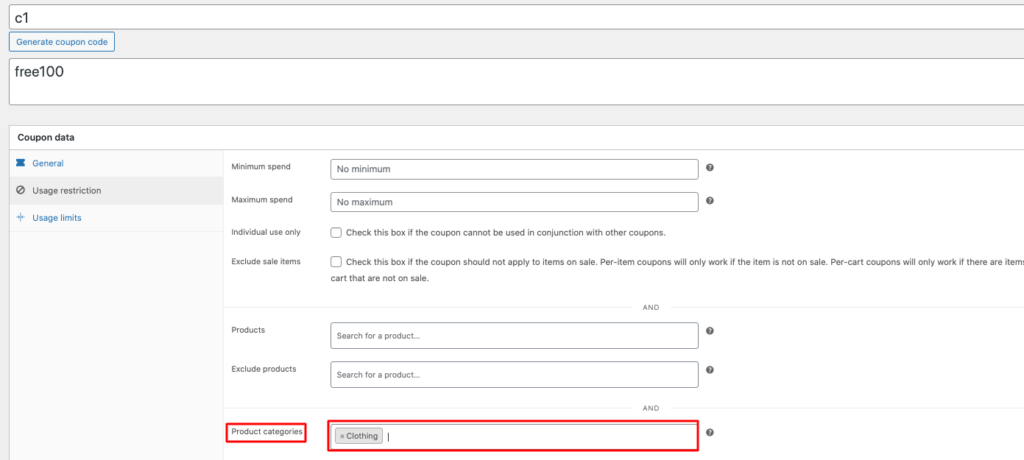Click the help icon next to Products field
The width and height of the screenshot is (1024, 460).
(x=709, y=331)
